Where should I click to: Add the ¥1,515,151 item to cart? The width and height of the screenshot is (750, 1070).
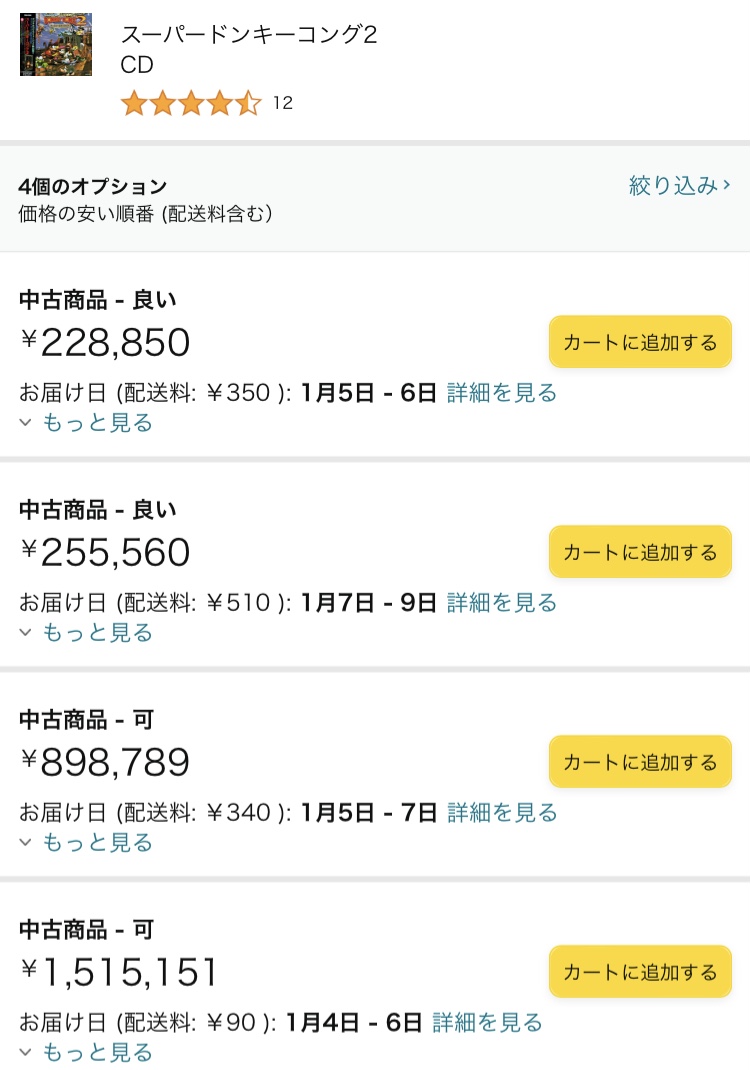tap(640, 972)
